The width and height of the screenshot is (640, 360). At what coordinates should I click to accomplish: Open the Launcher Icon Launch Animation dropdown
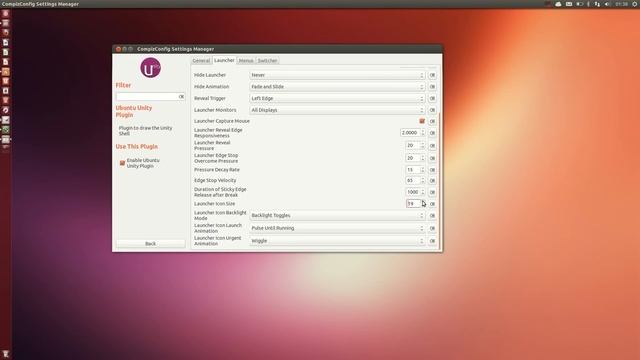coord(337,228)
